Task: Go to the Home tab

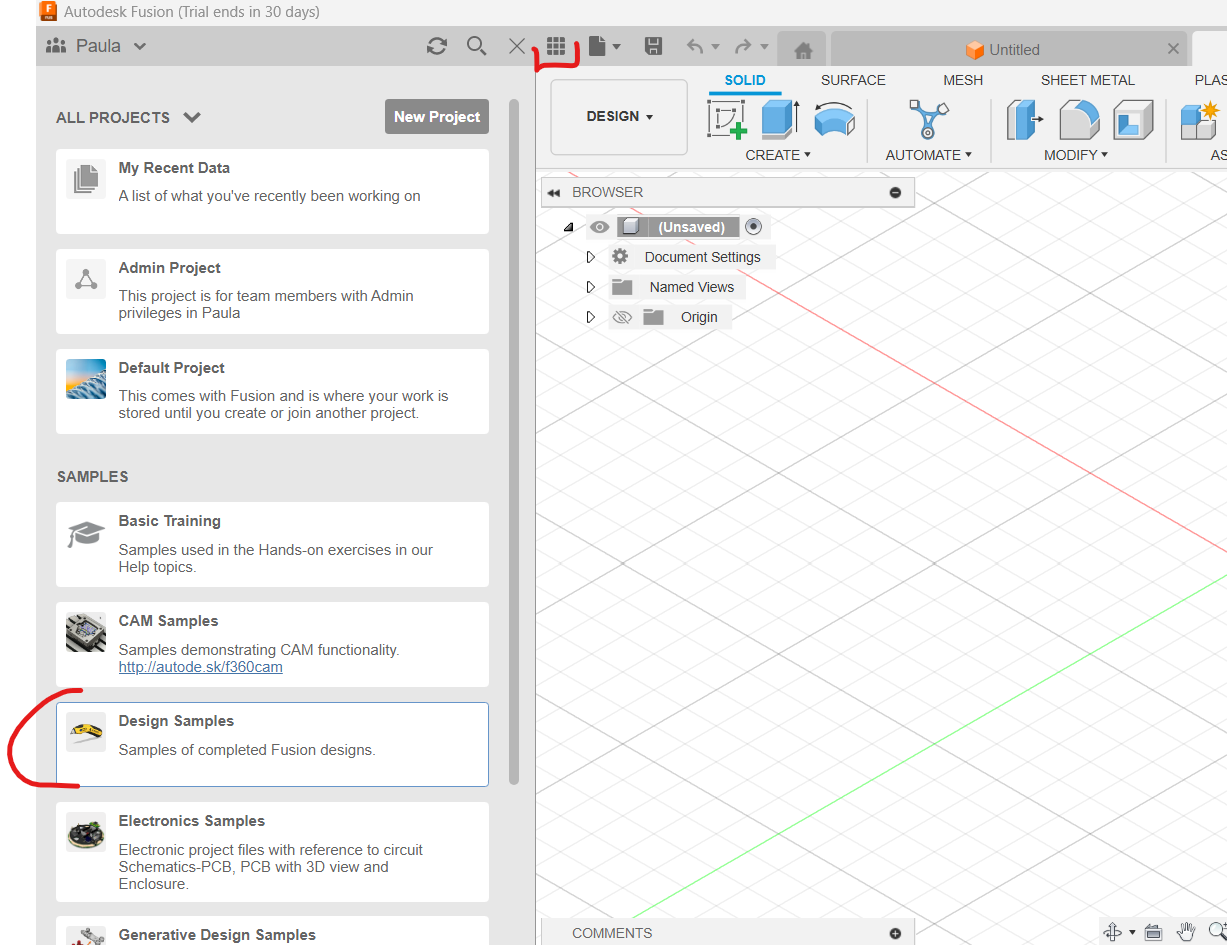Action: point(801,49)
